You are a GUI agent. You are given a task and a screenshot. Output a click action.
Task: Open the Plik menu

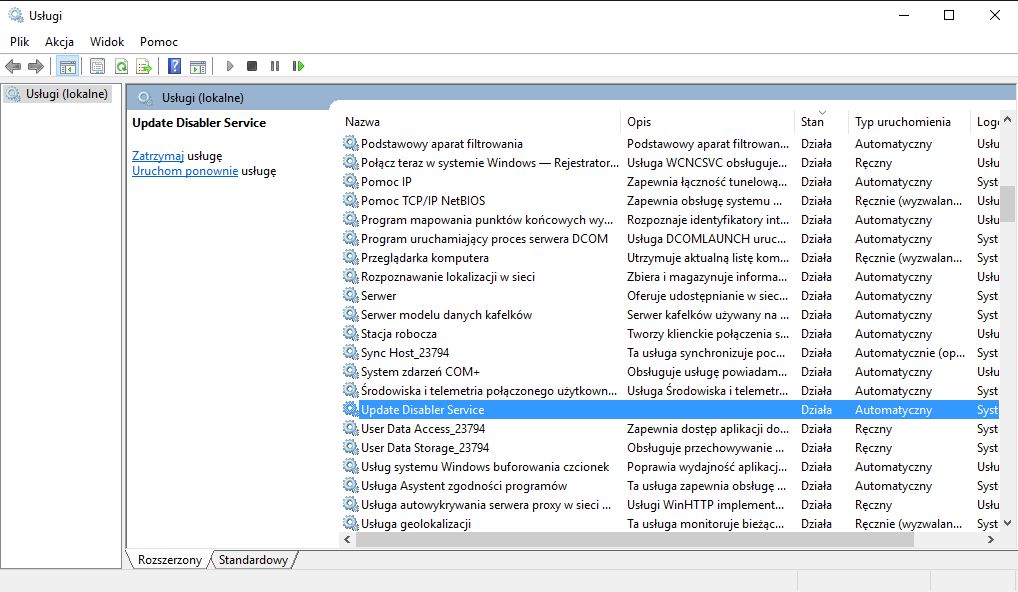tap(20, 42)
